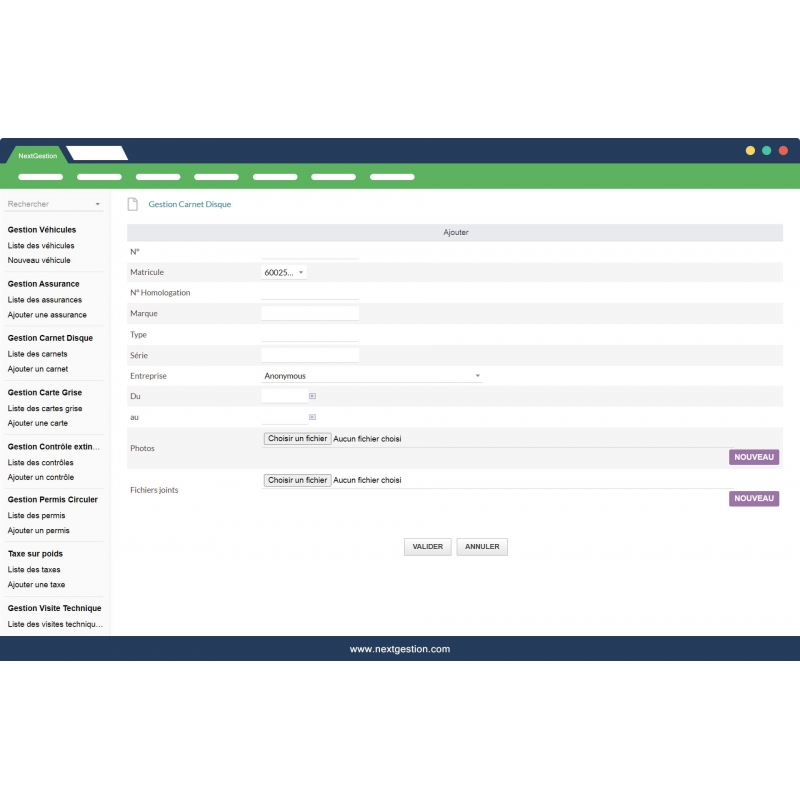Select the last item in the green navigation bar

(x=392, y=176)
